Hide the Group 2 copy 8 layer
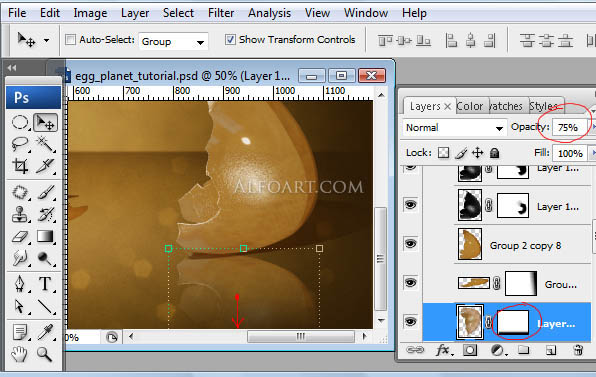 point(411,244)
